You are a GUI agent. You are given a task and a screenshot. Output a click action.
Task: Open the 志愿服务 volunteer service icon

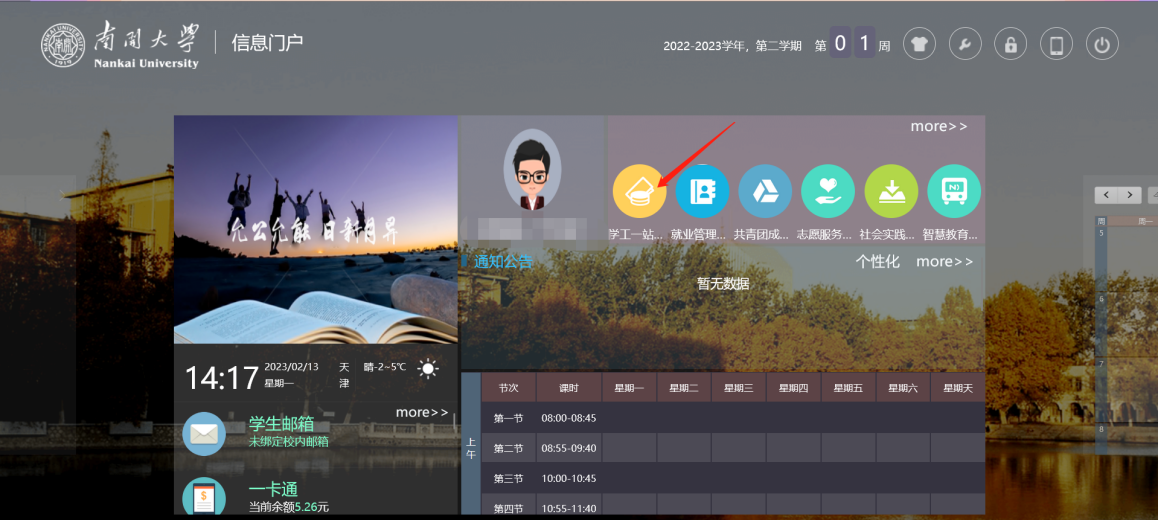pyautogui.click(x=828, y=192)
